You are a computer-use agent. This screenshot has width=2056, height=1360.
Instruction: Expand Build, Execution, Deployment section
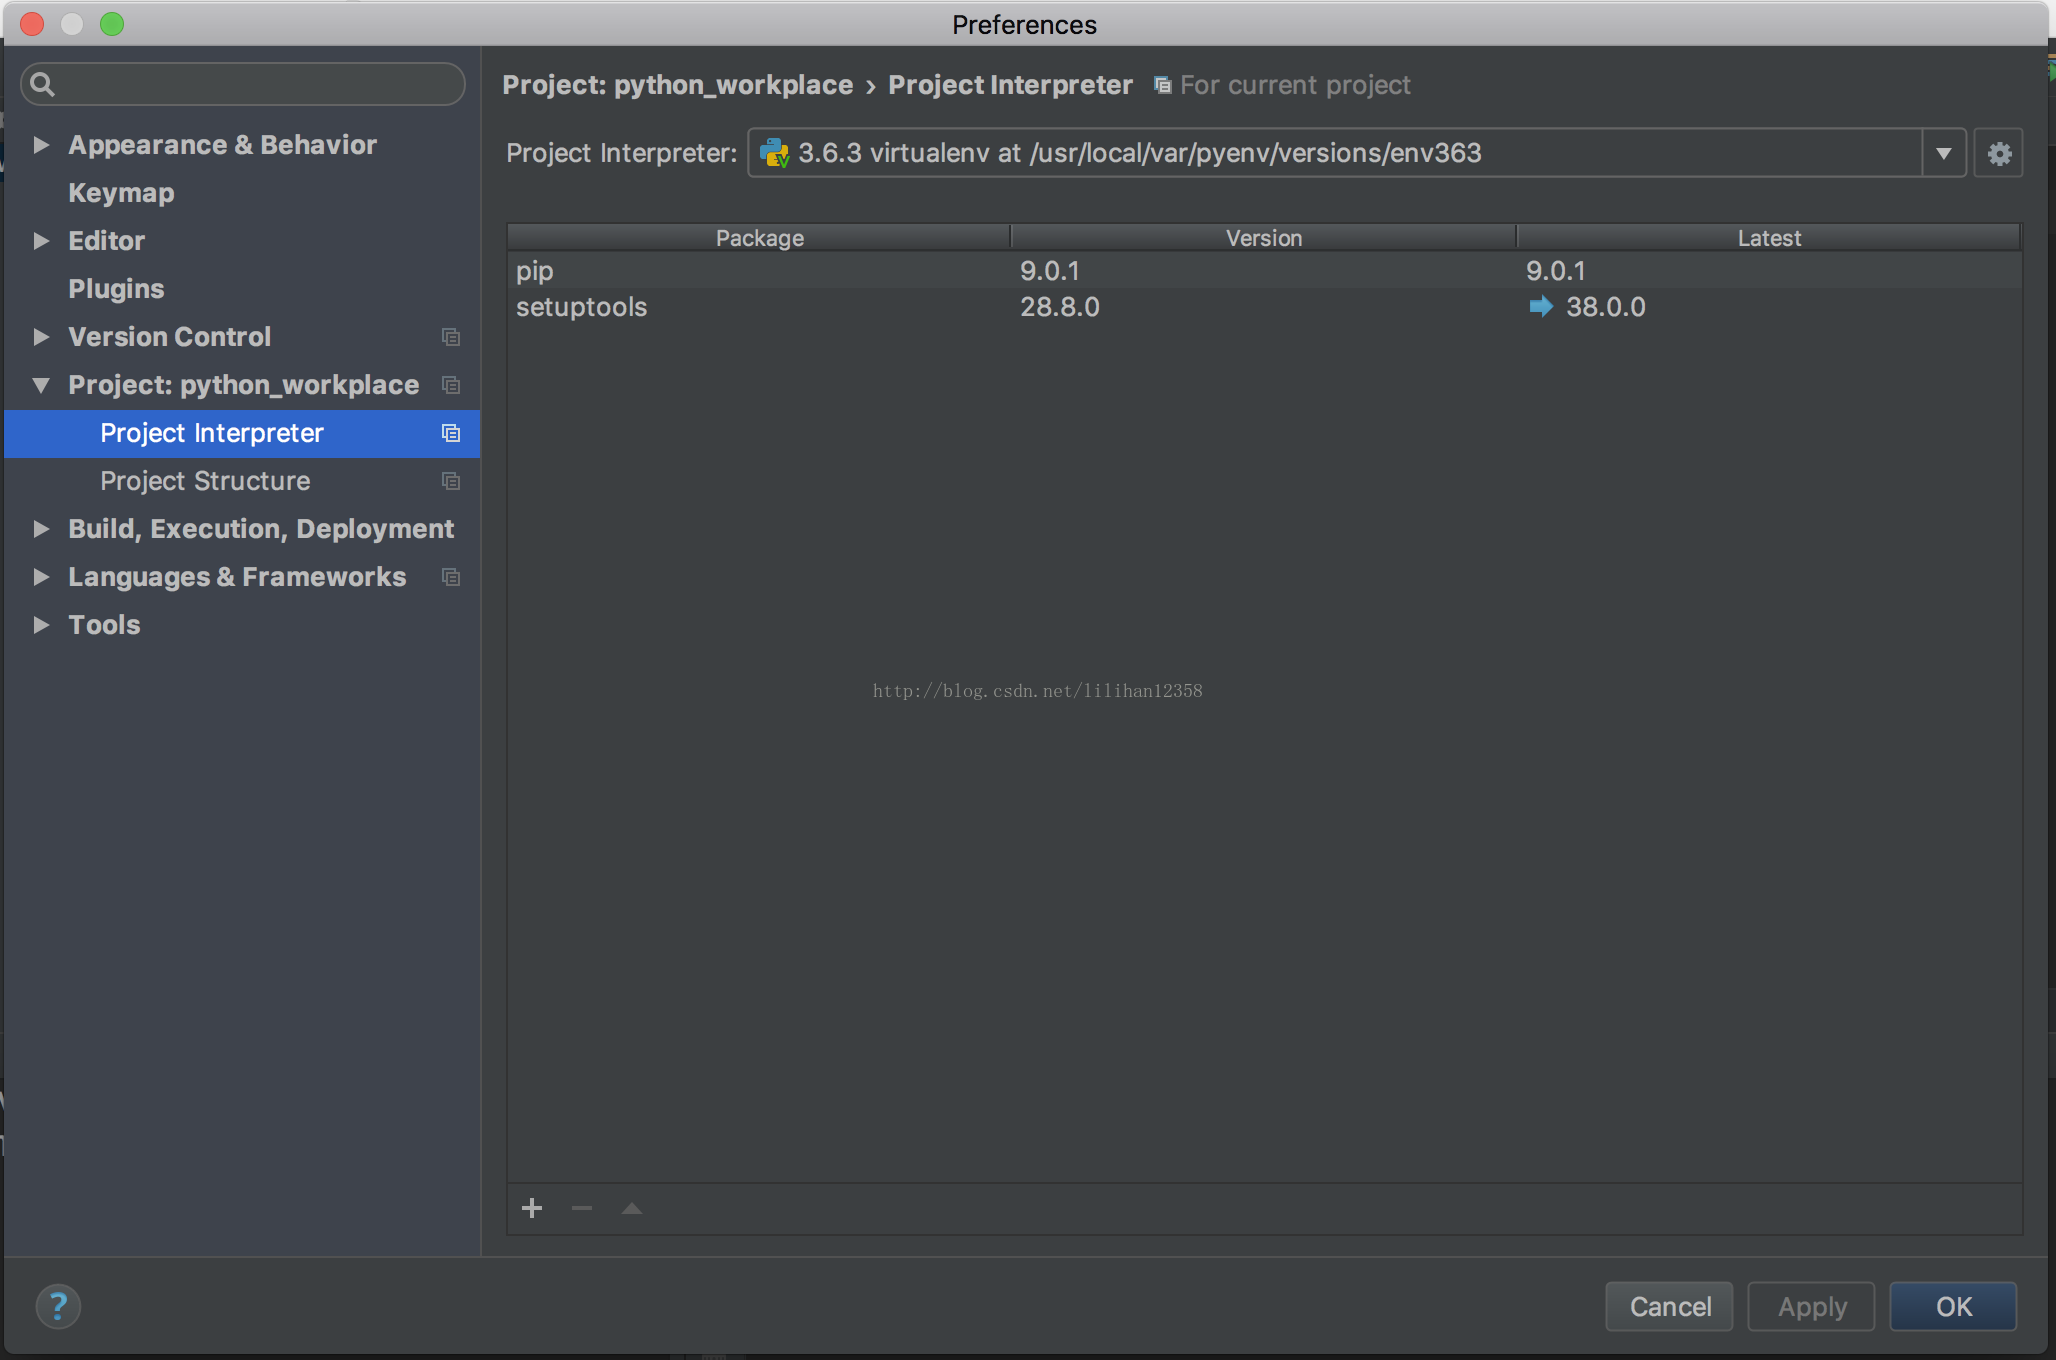click(x=41, y=529)
